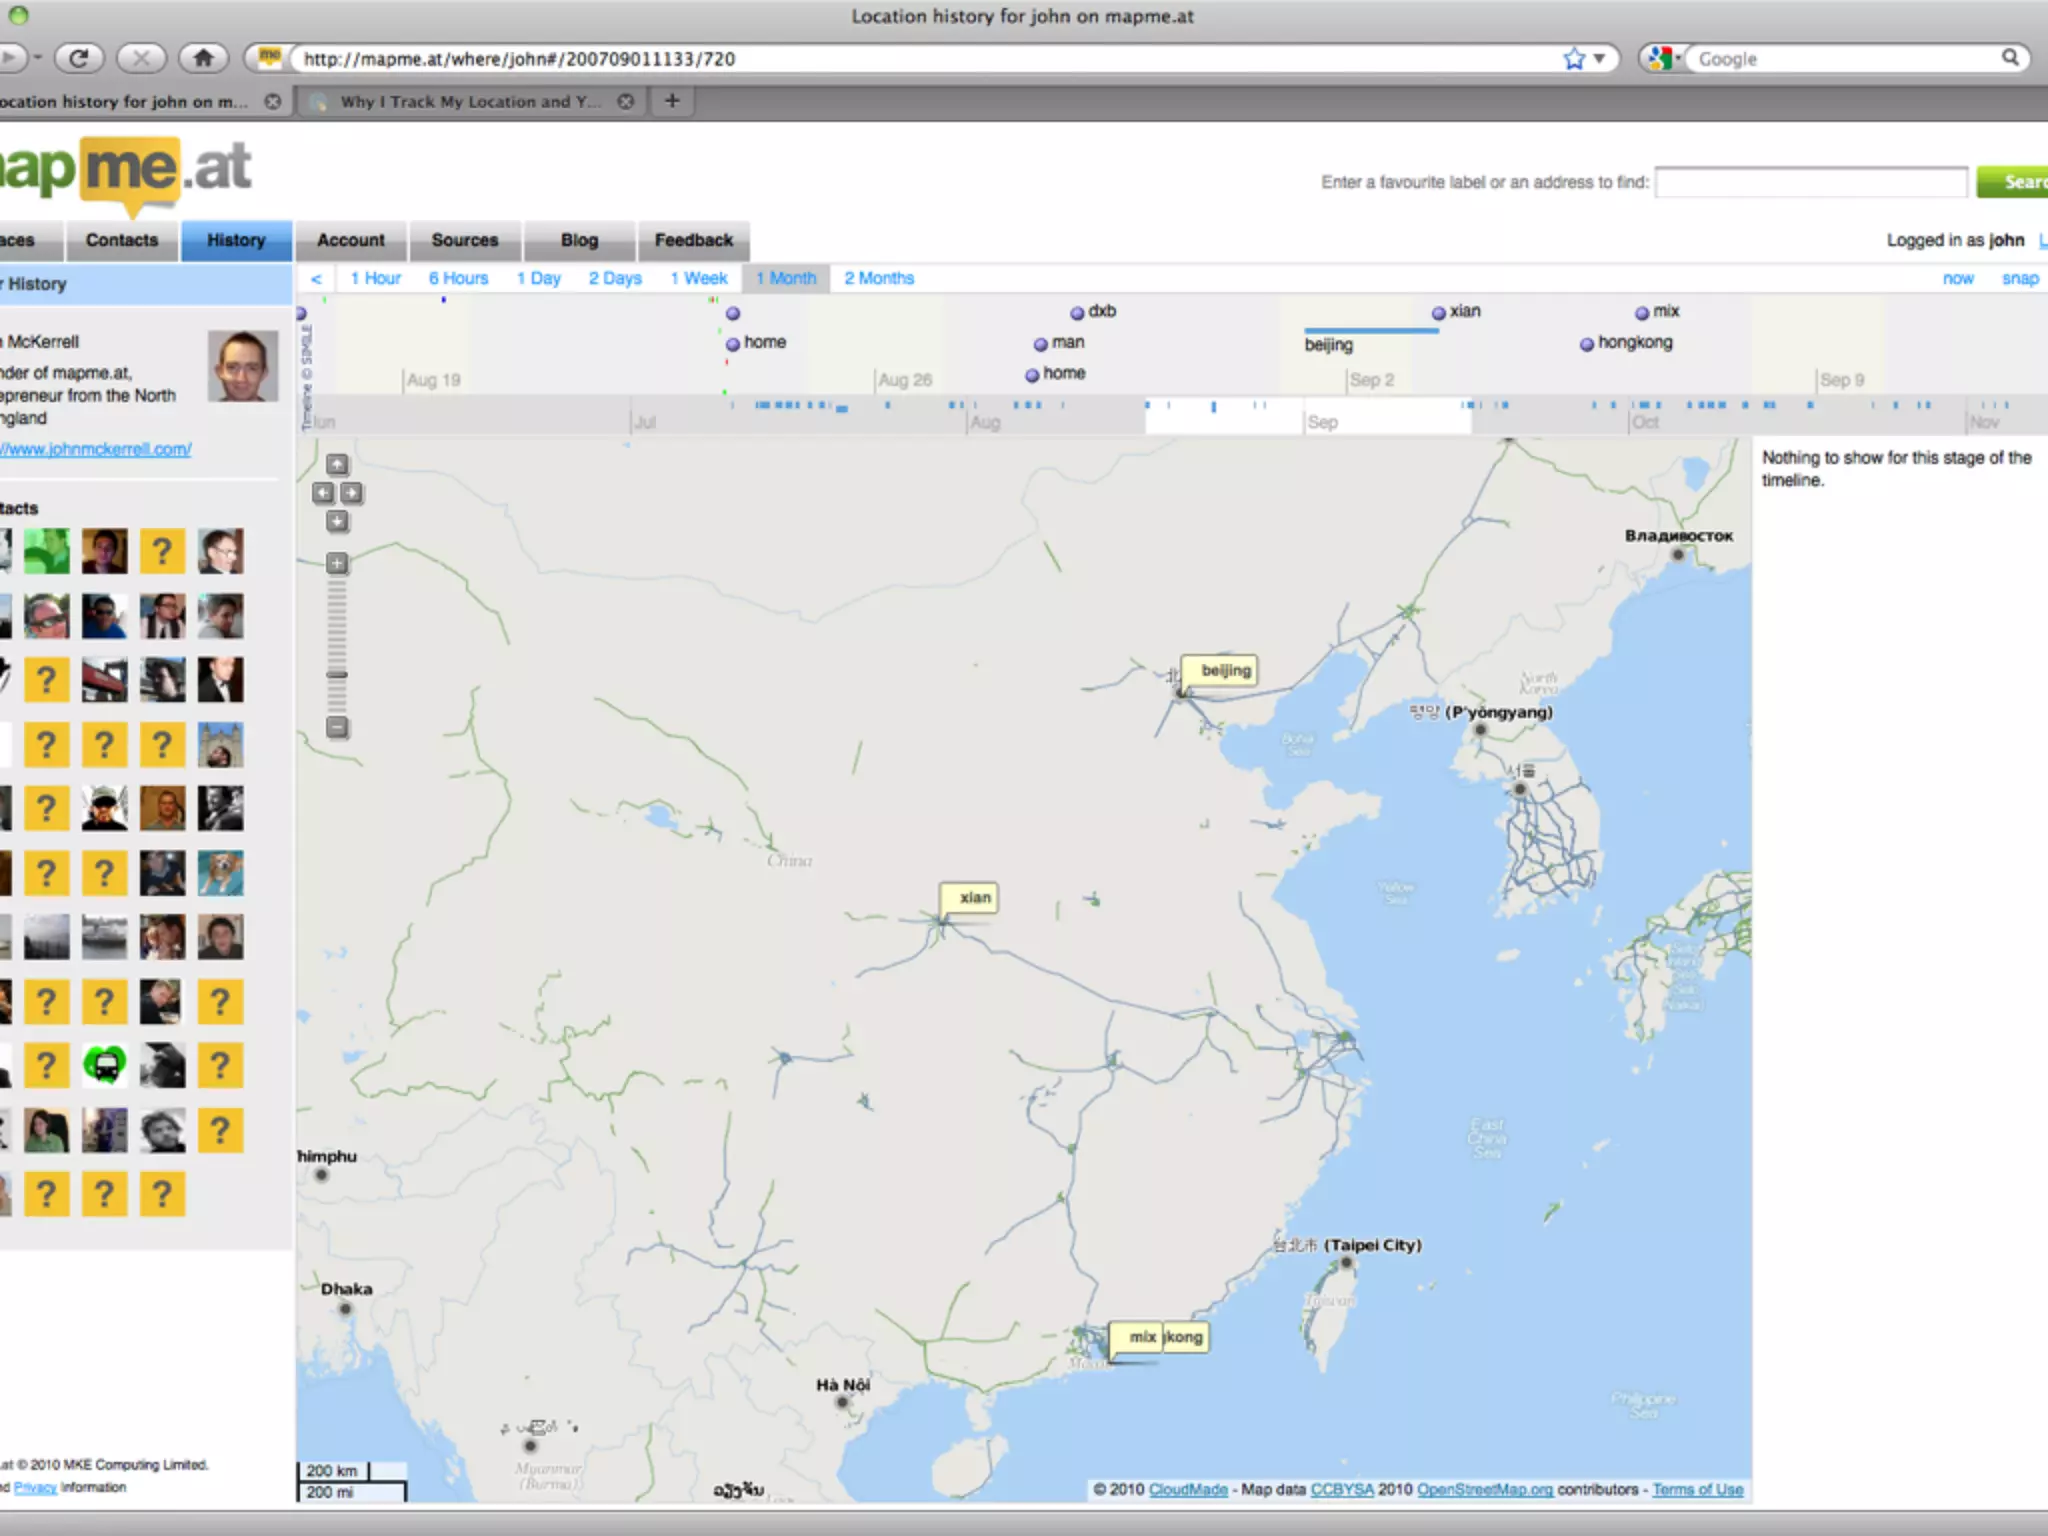Close the 'Why I Track My Location' tab
Viewport: 2048px width, 1536px height.
pos(626,101)
